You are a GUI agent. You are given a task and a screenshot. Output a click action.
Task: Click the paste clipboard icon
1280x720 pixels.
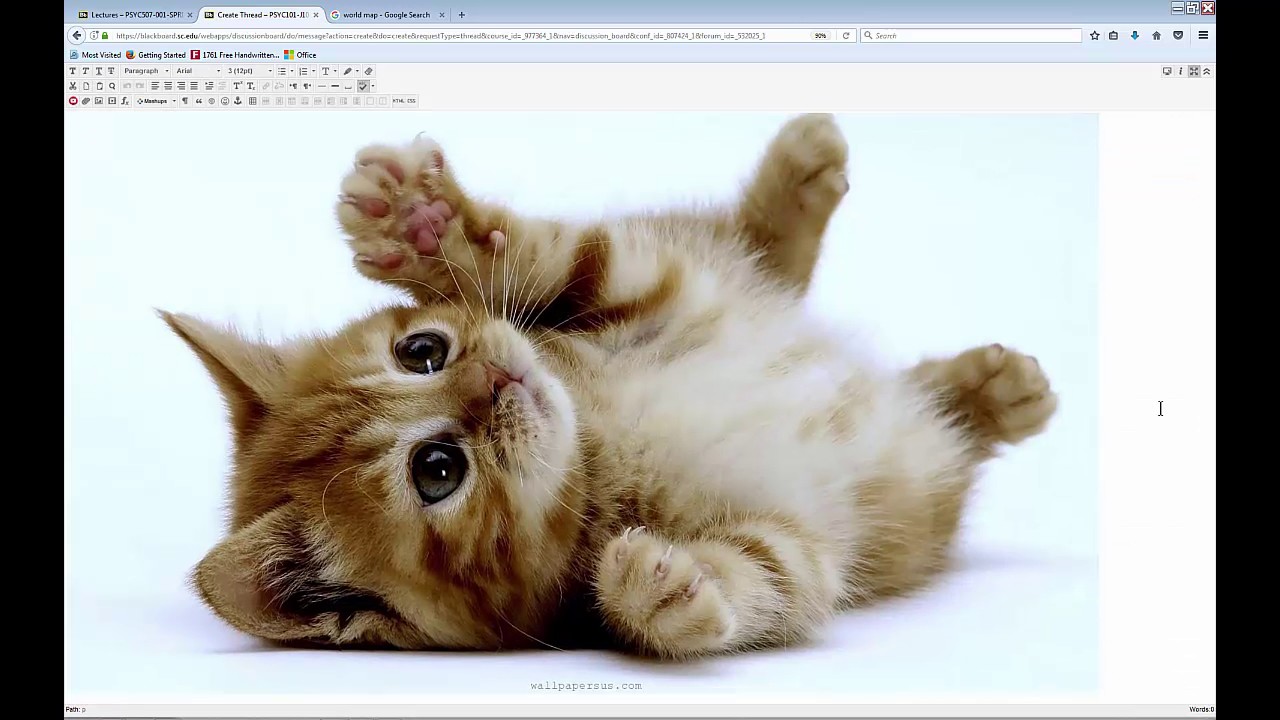[x=98, y=86]
